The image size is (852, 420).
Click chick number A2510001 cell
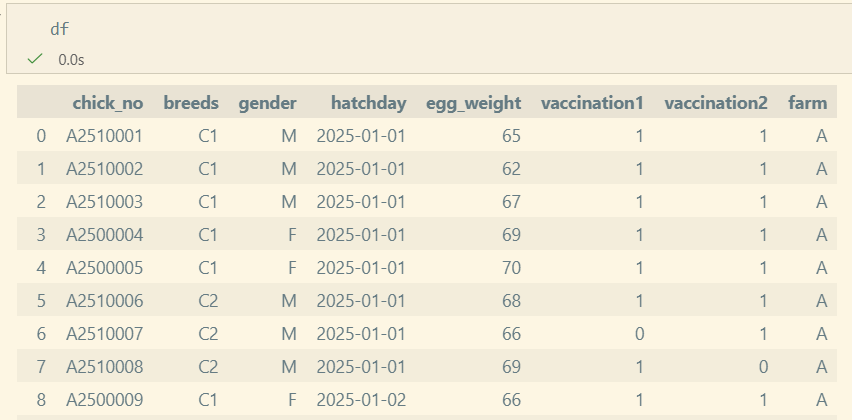pyautogui.click(x=104, y=136)
